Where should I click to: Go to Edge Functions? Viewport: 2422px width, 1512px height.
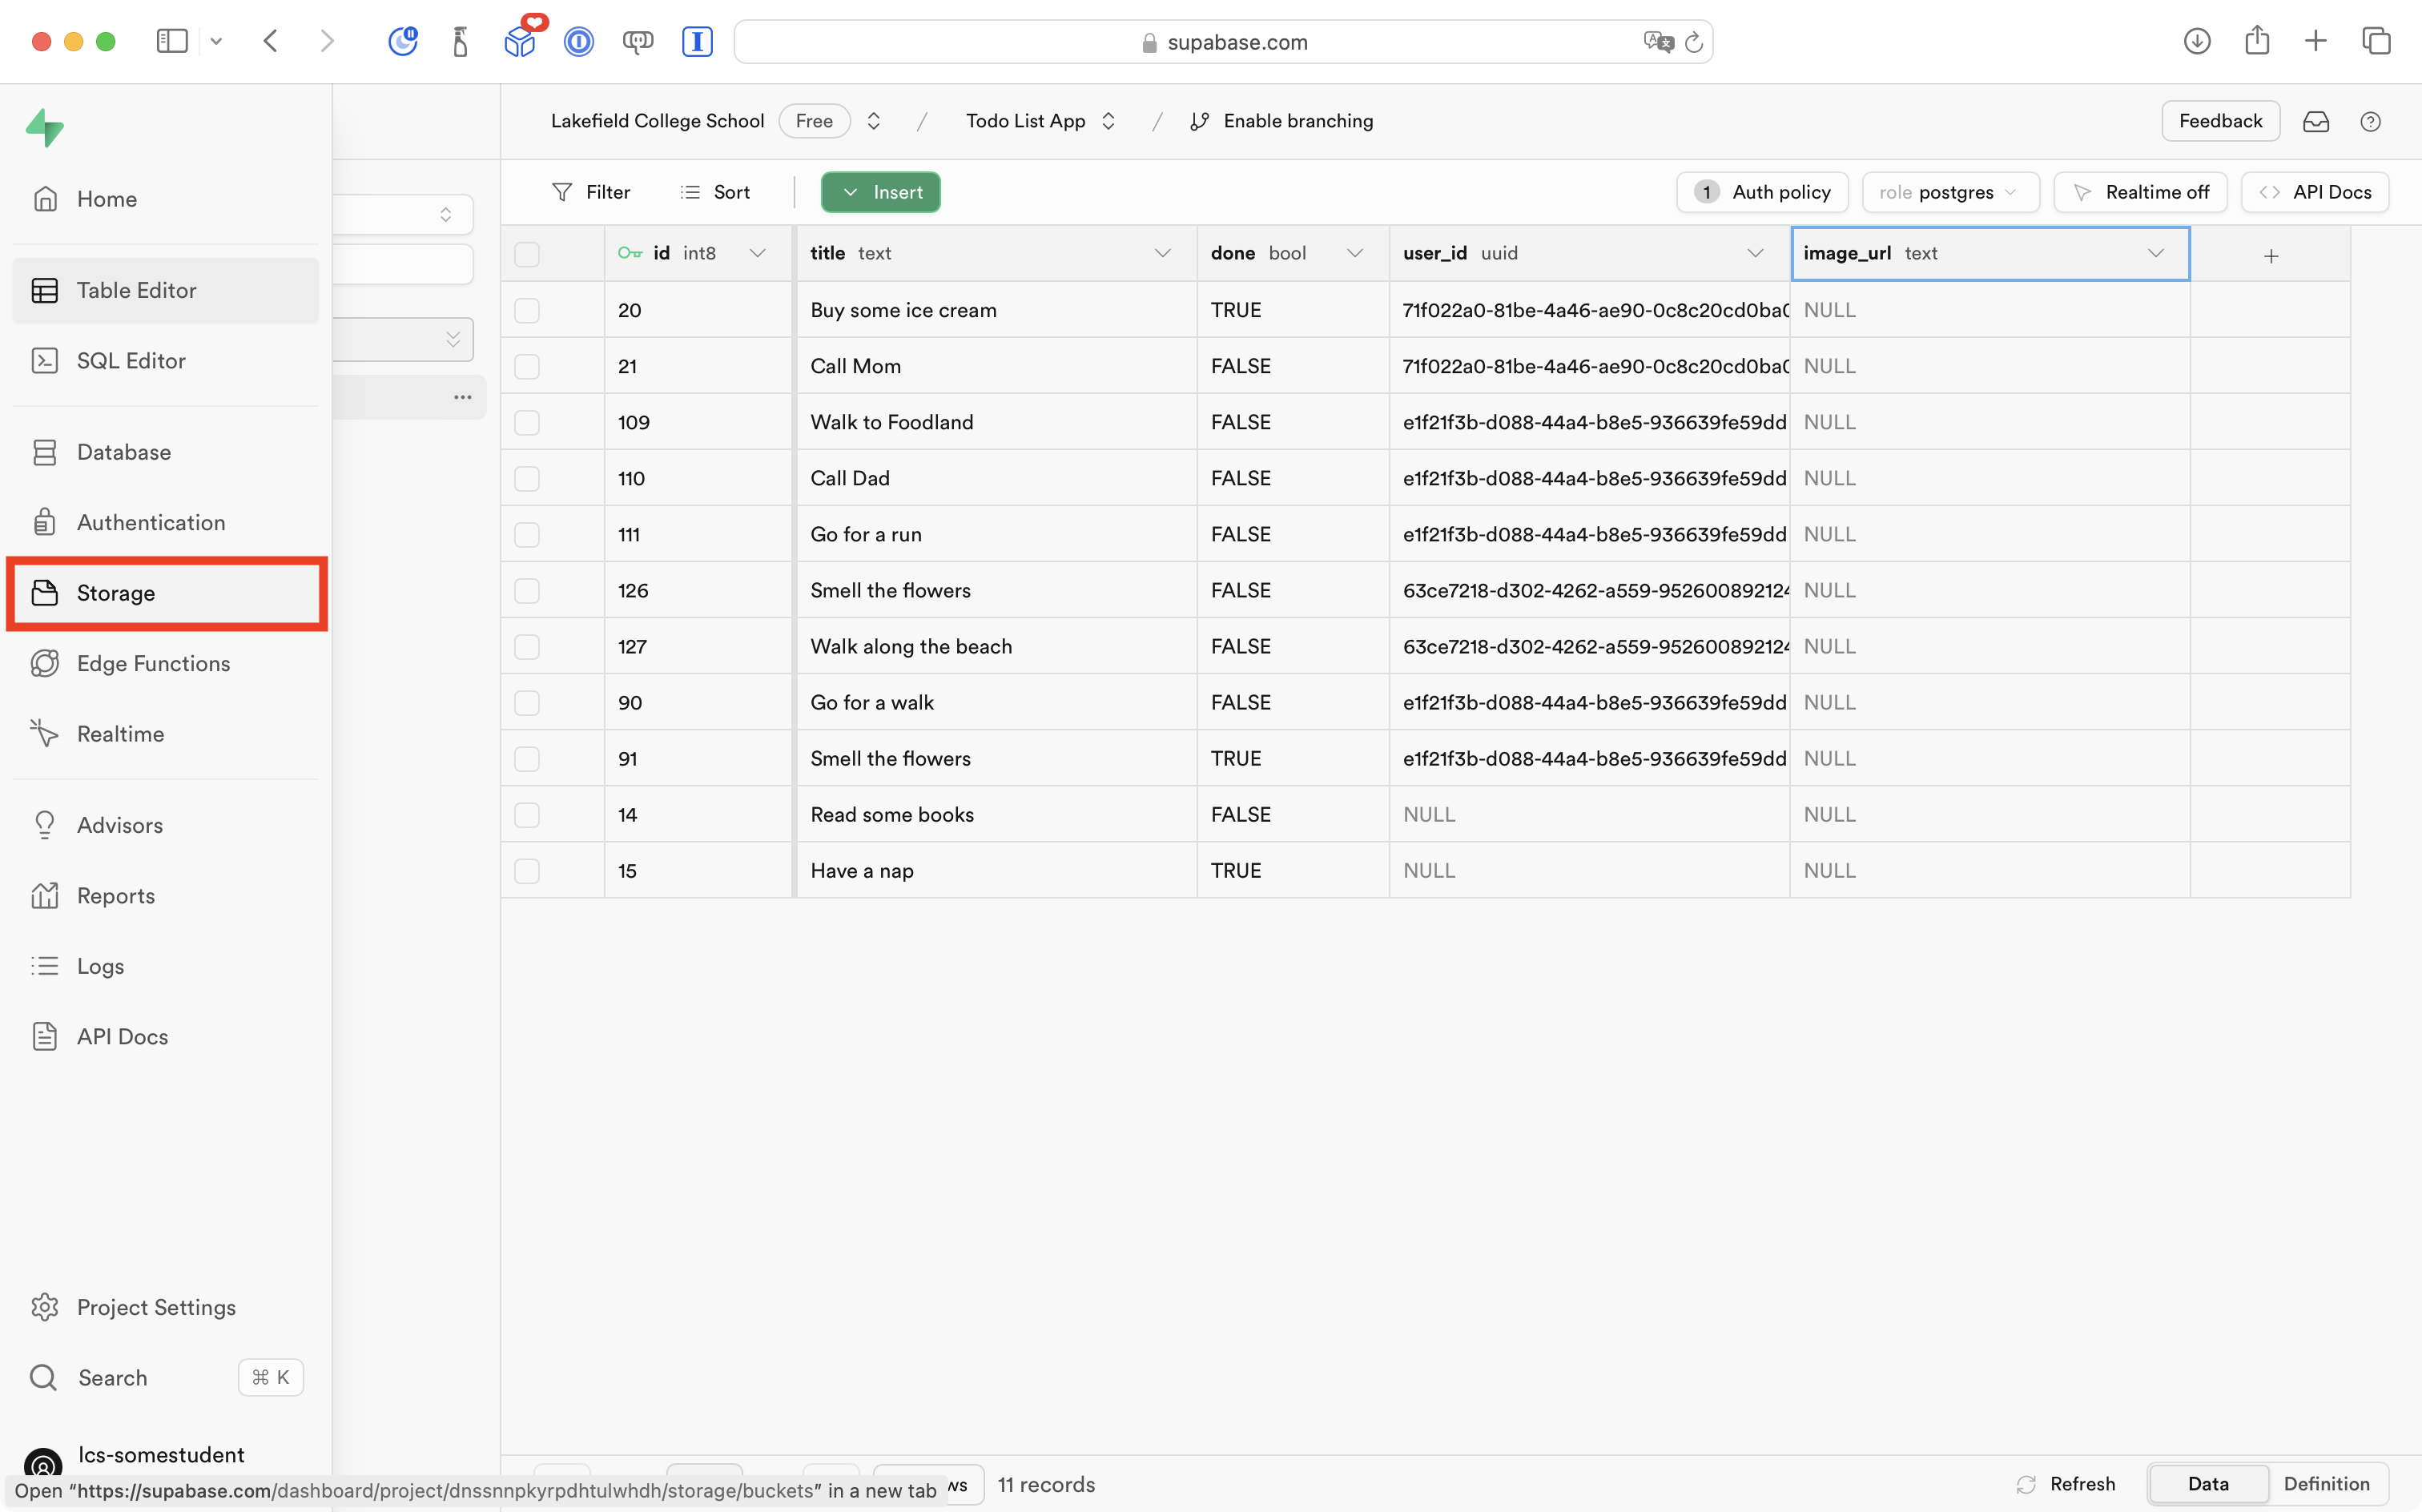153,664
